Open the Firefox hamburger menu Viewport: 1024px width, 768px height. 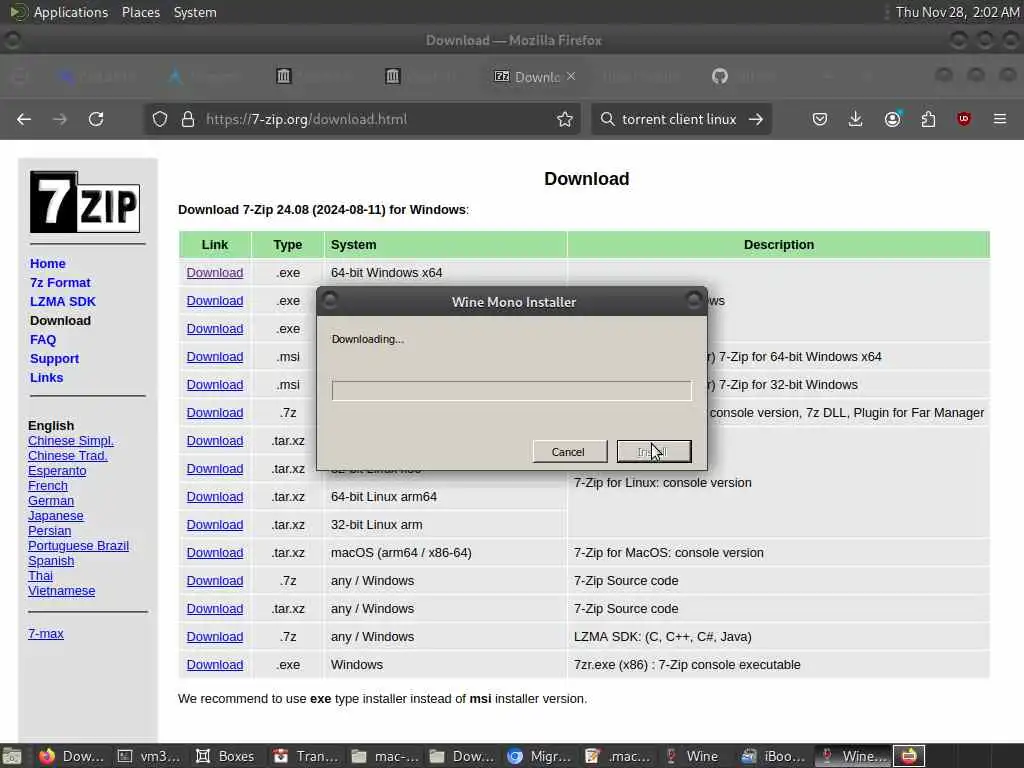coord(1000,120)
